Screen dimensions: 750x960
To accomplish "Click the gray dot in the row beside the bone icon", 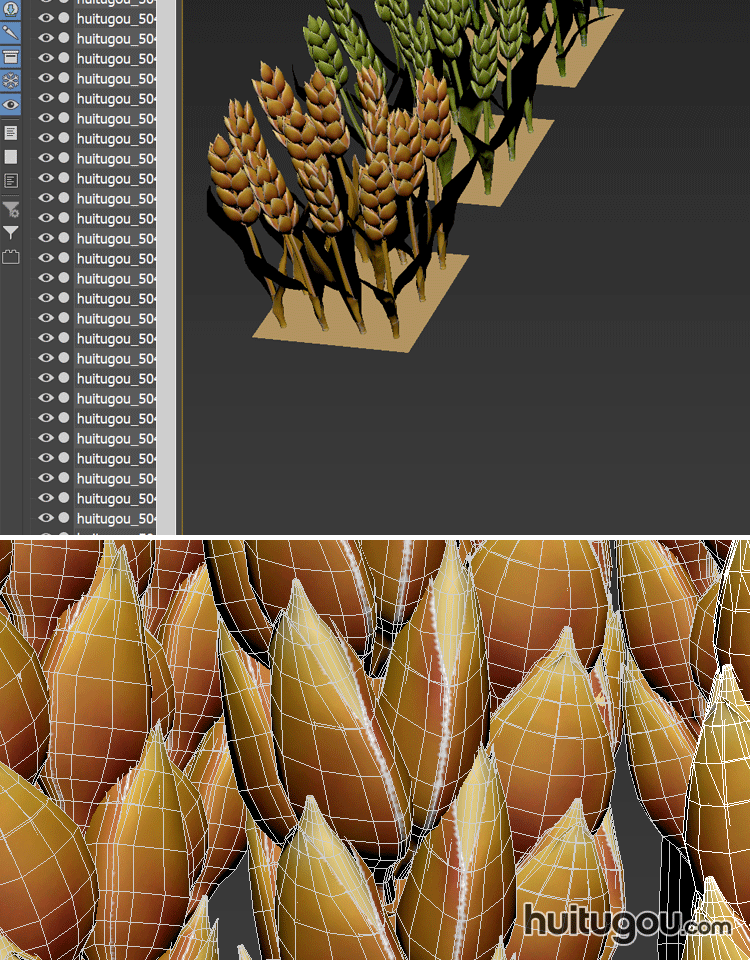I will (64, 38).
